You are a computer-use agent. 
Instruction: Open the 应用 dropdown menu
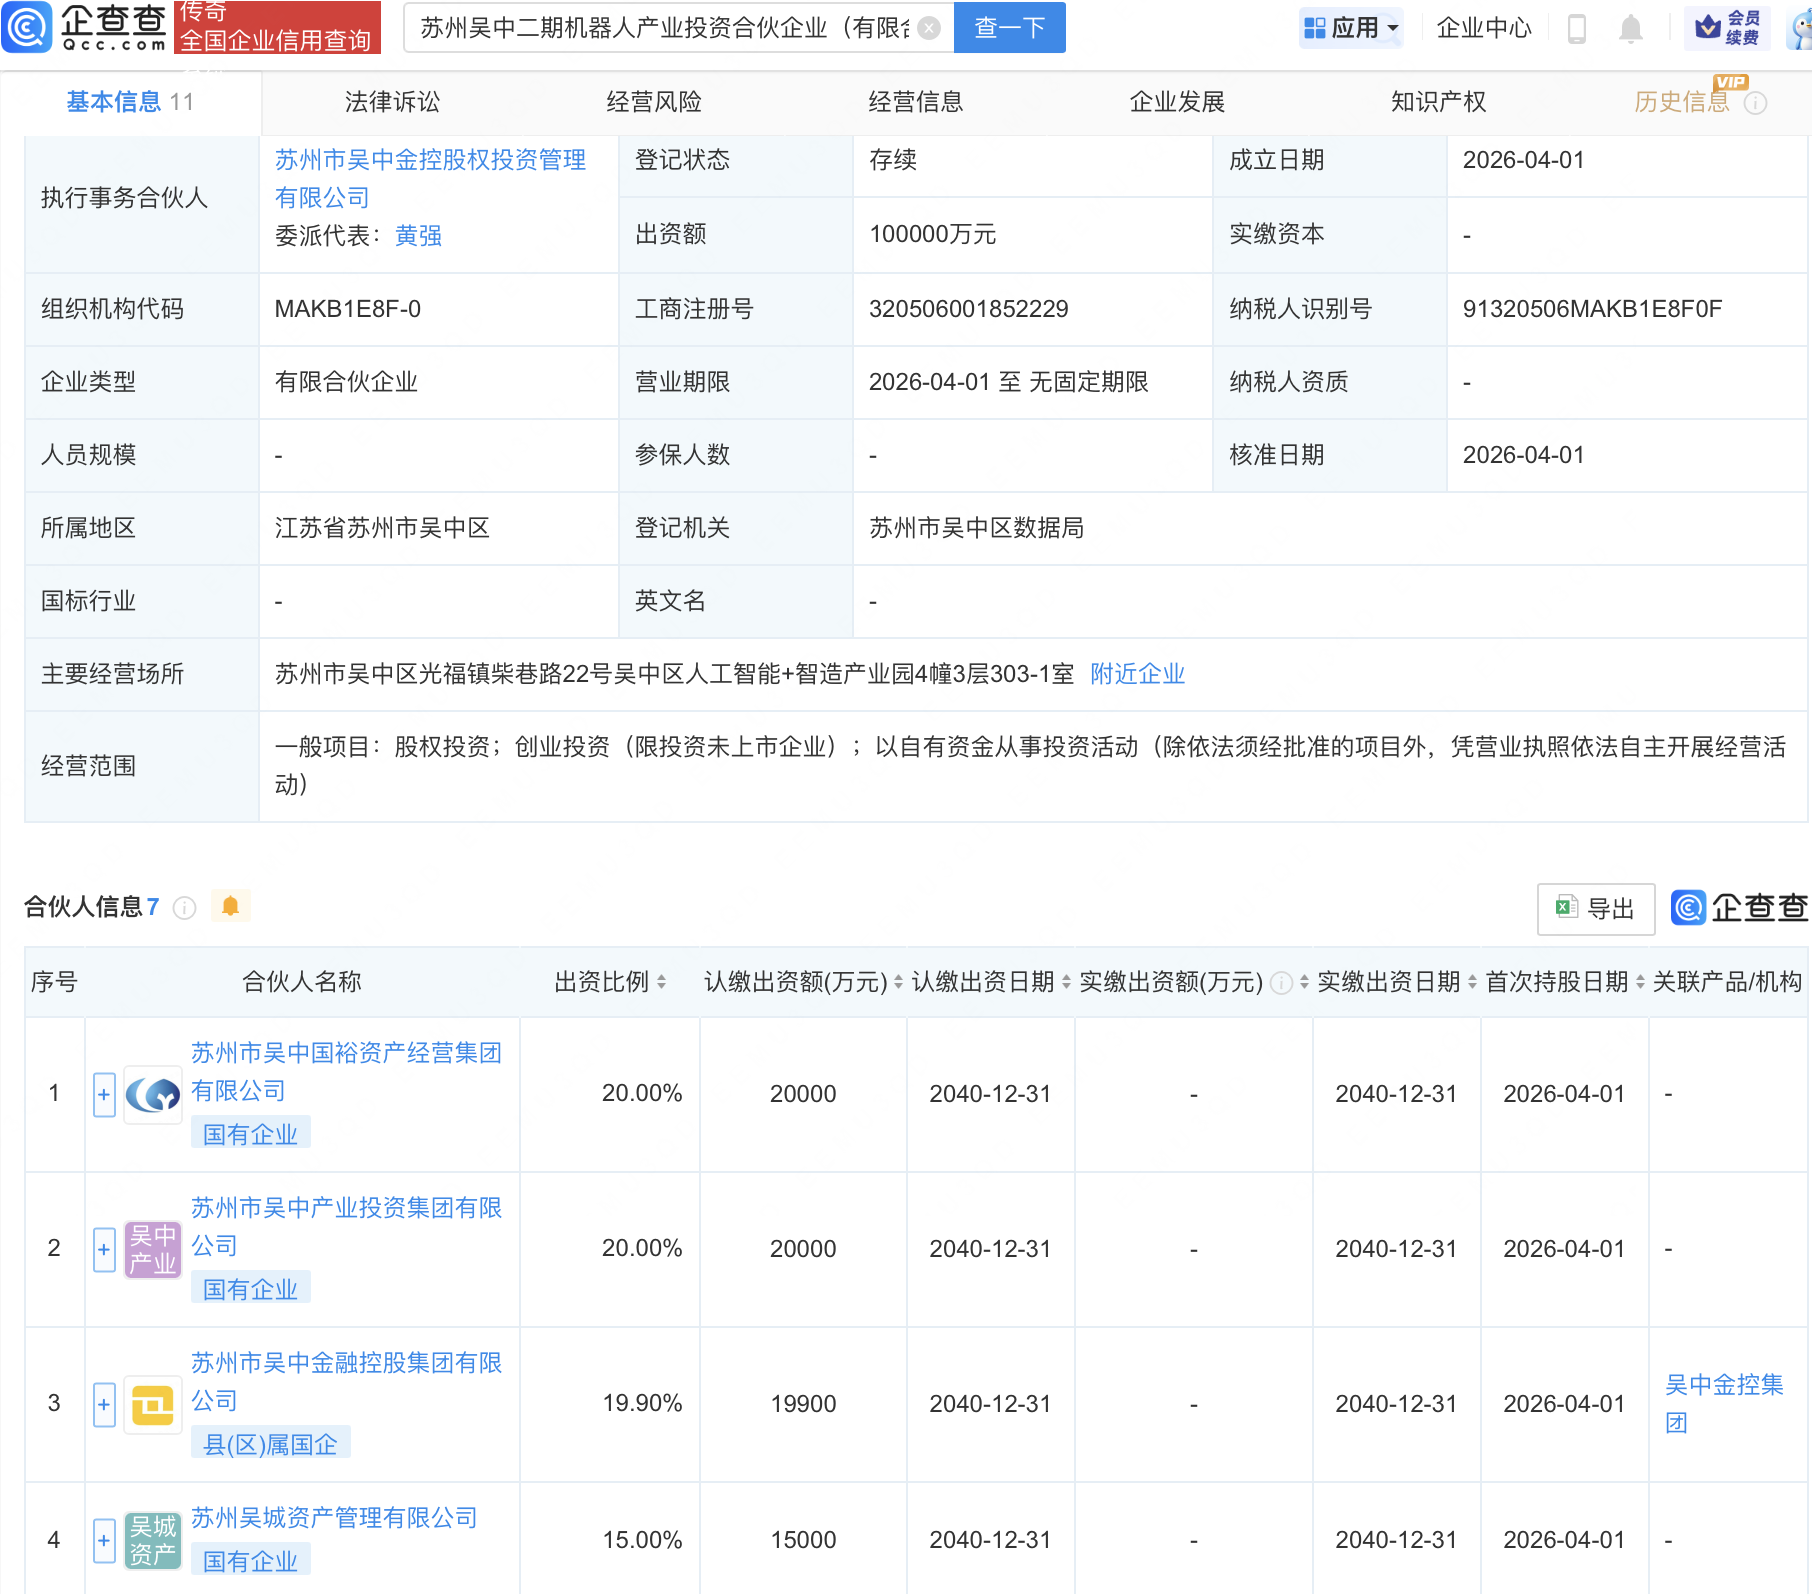pyautogui.click(x=1351, y=28)
